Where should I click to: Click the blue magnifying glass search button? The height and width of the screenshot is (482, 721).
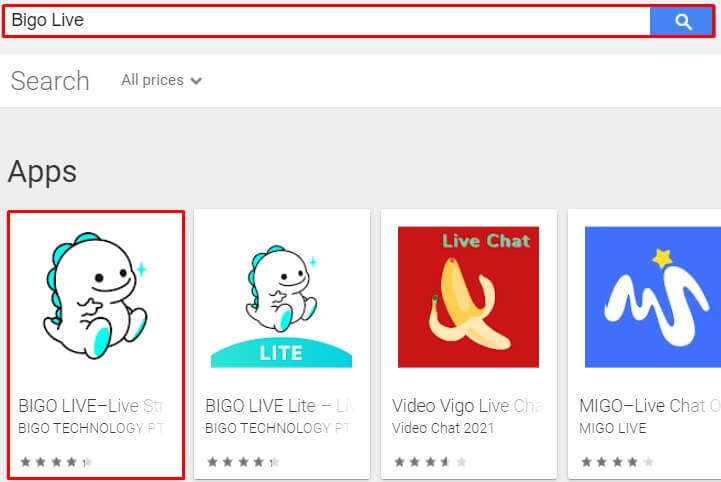click(x=683, y=21)
